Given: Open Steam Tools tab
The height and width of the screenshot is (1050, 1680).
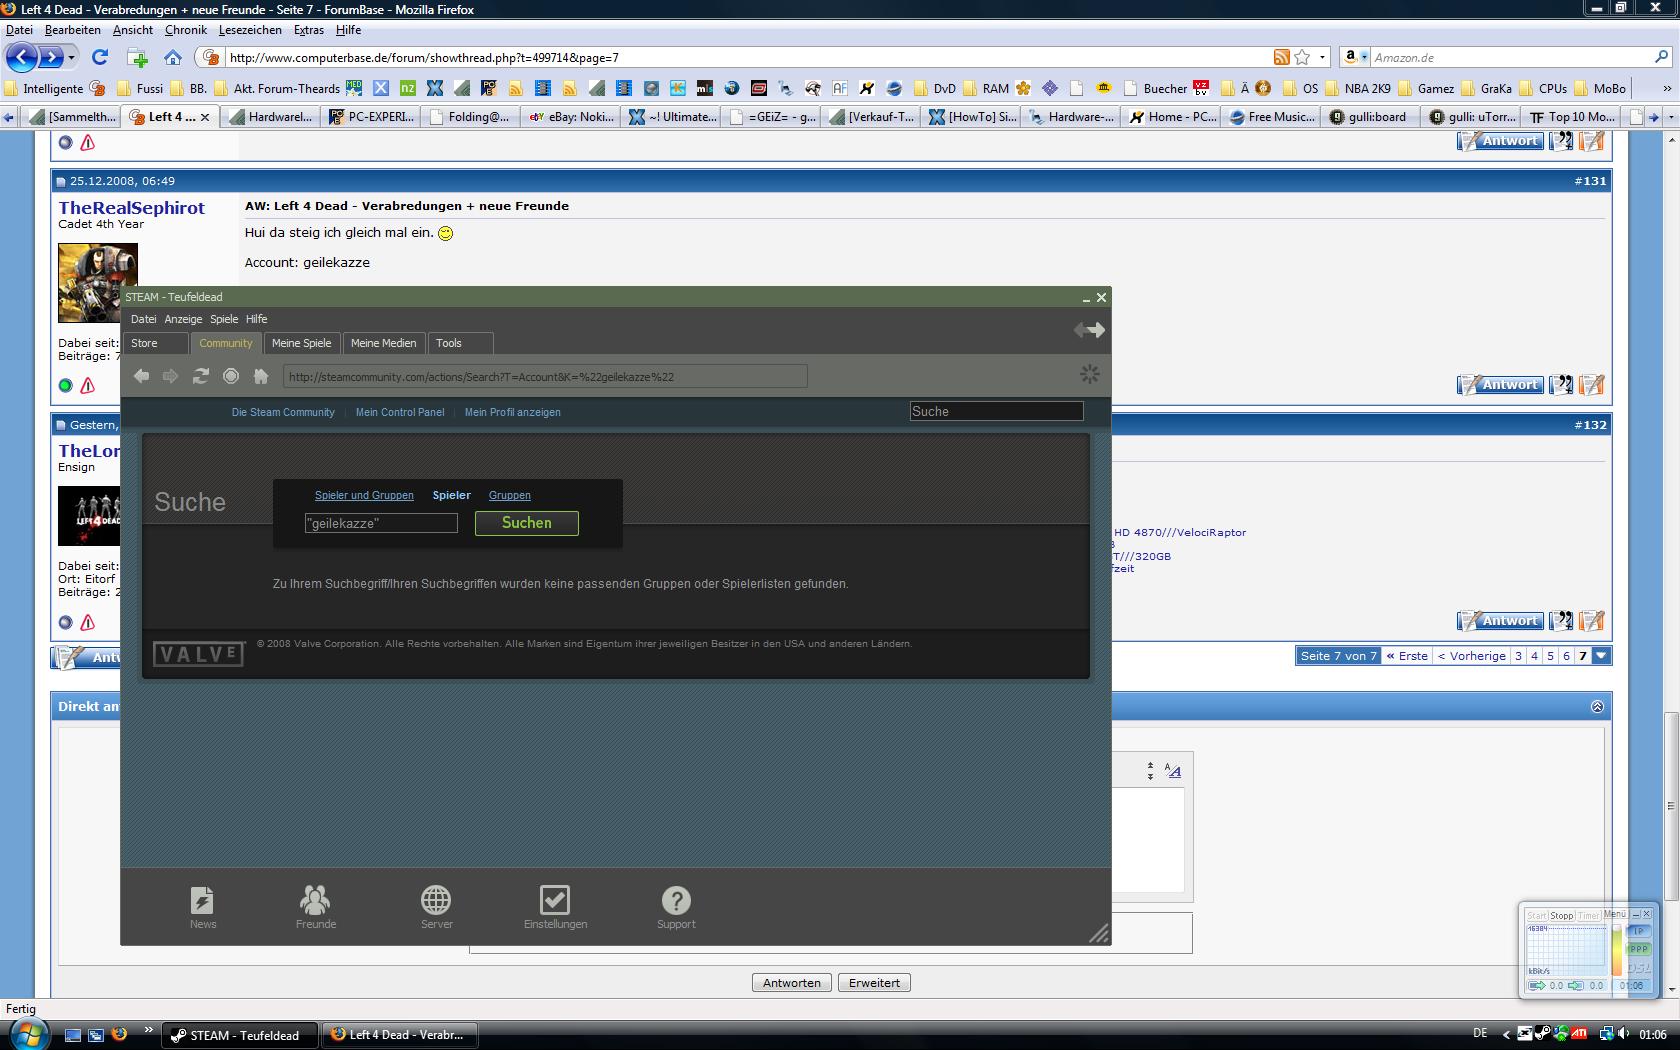Looking at the screenshot, I should click(x=460, y=343).
